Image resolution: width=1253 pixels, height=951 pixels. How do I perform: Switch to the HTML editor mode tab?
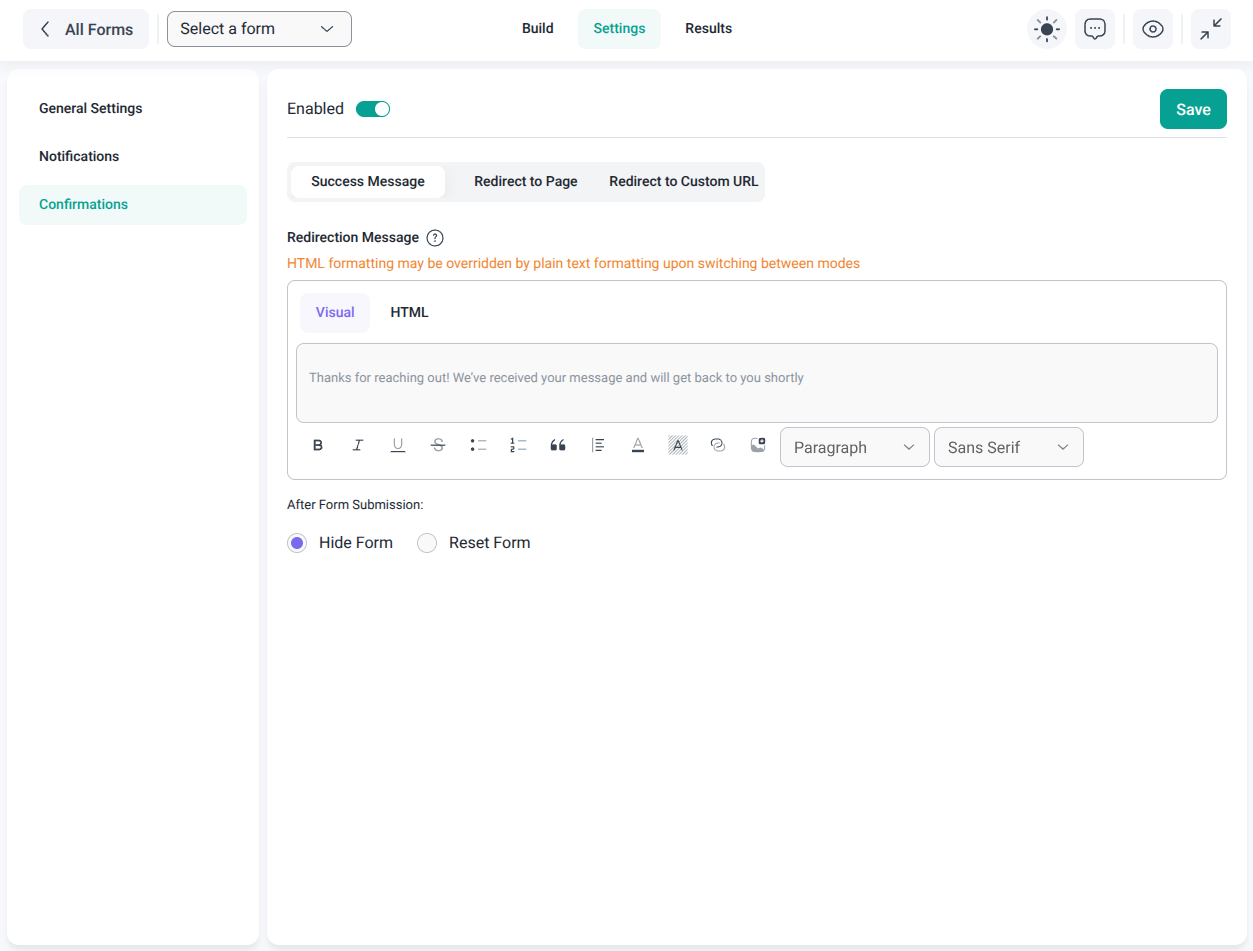[409, 313]
